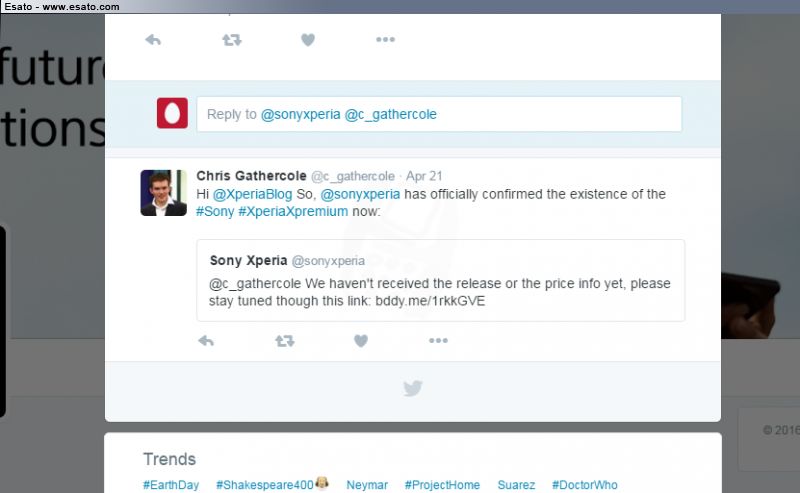The width and height of the screenshot is (800, 493).
Task: Click the Twitter bird icon below the conversation
Action: tap(413, 388)
